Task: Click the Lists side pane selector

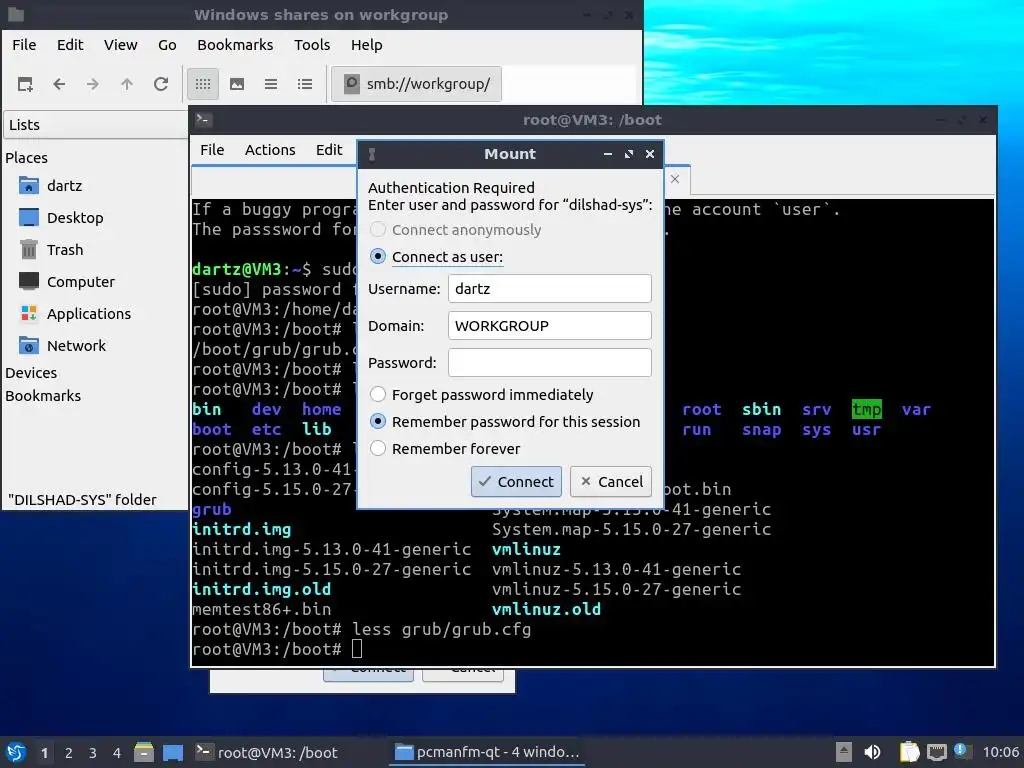Action: (95, 125)
